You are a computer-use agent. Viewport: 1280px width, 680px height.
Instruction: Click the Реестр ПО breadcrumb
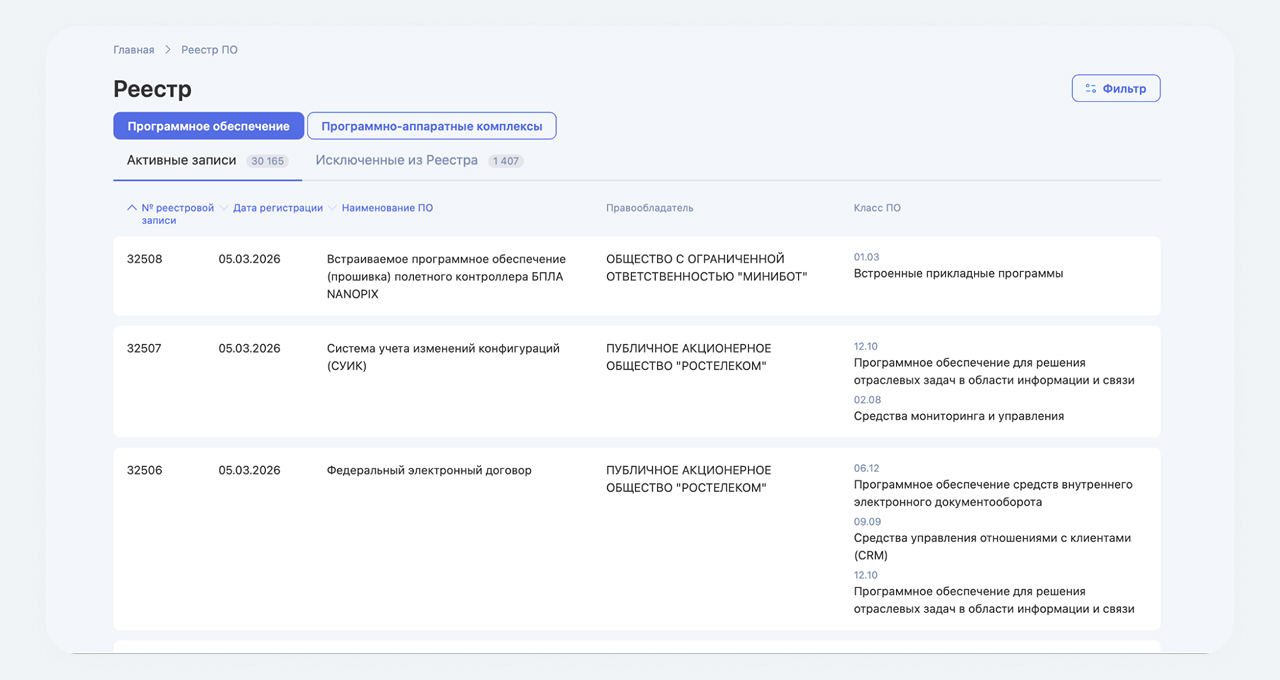pos(209,49)
